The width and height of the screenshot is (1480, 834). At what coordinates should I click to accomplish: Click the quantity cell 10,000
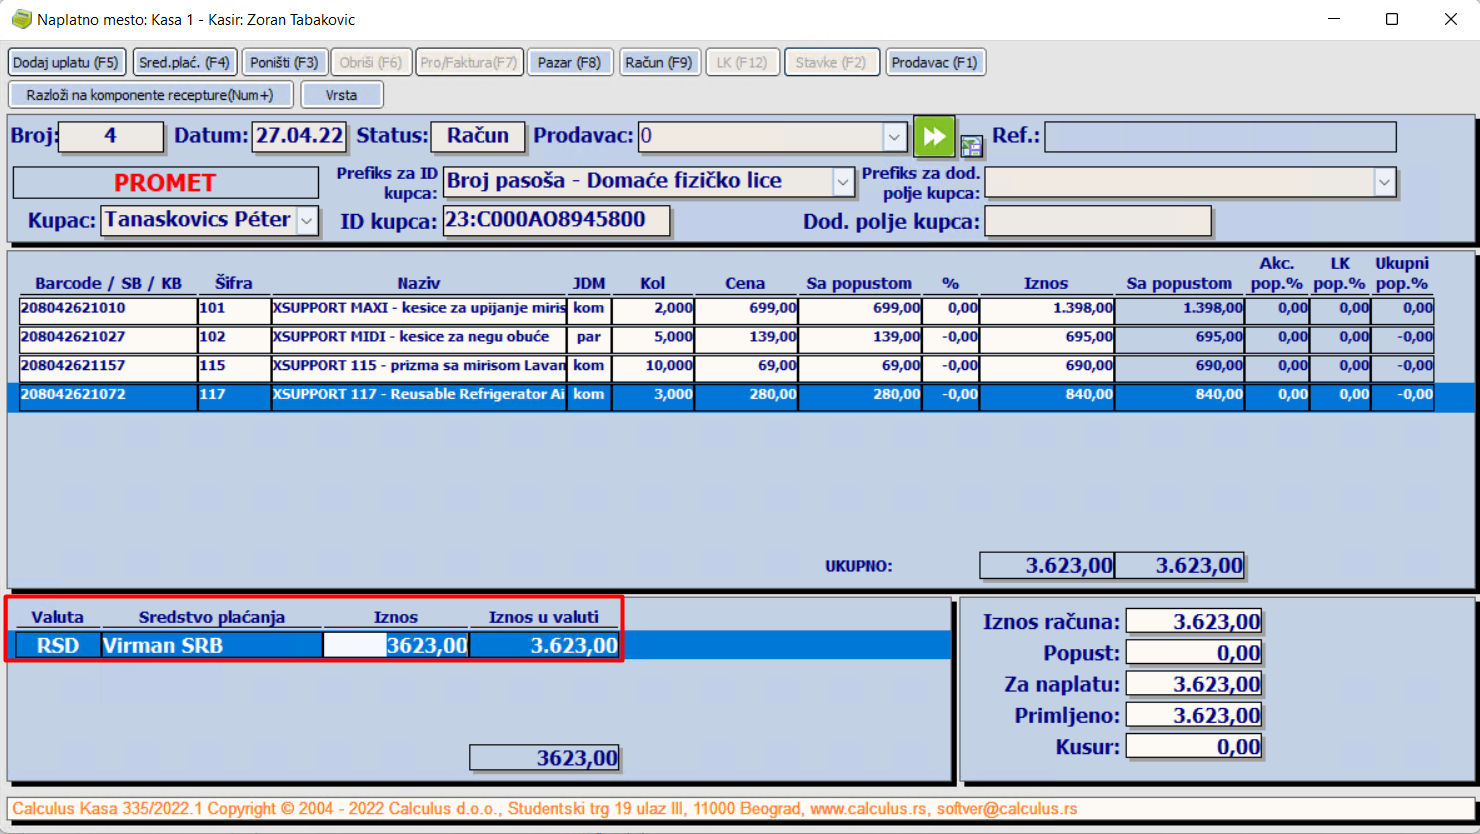653,367
